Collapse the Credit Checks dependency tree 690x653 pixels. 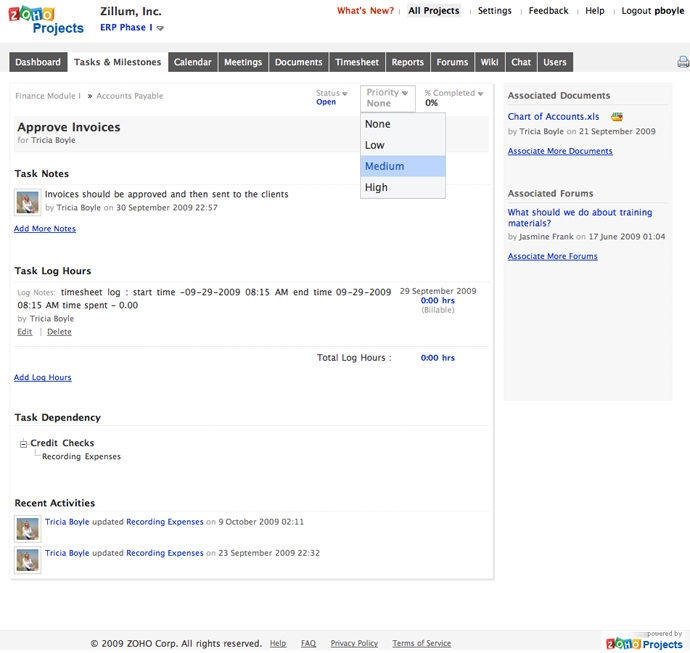tap(23, 444)
